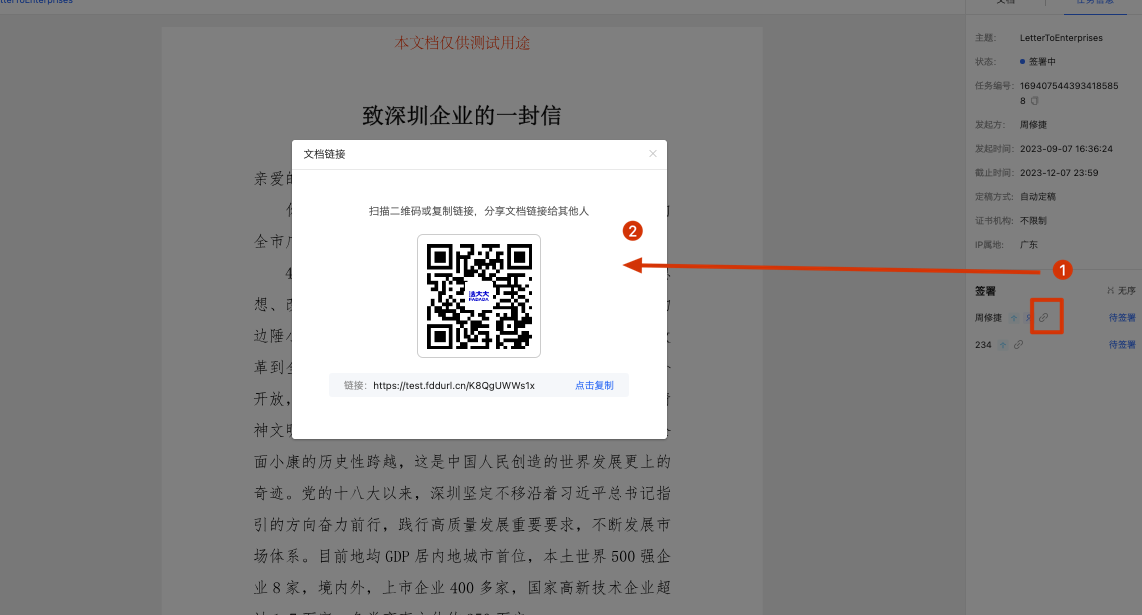Click the 广东 IP location value
Image resolution: width=1142 pixels, height=615 pixels.
click(x=1028, y=245)
